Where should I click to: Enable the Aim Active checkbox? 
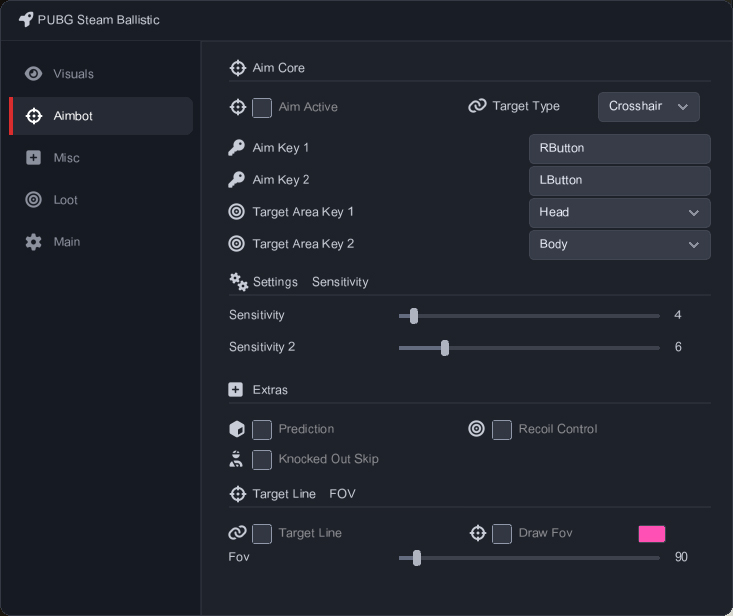coord(262,108)
